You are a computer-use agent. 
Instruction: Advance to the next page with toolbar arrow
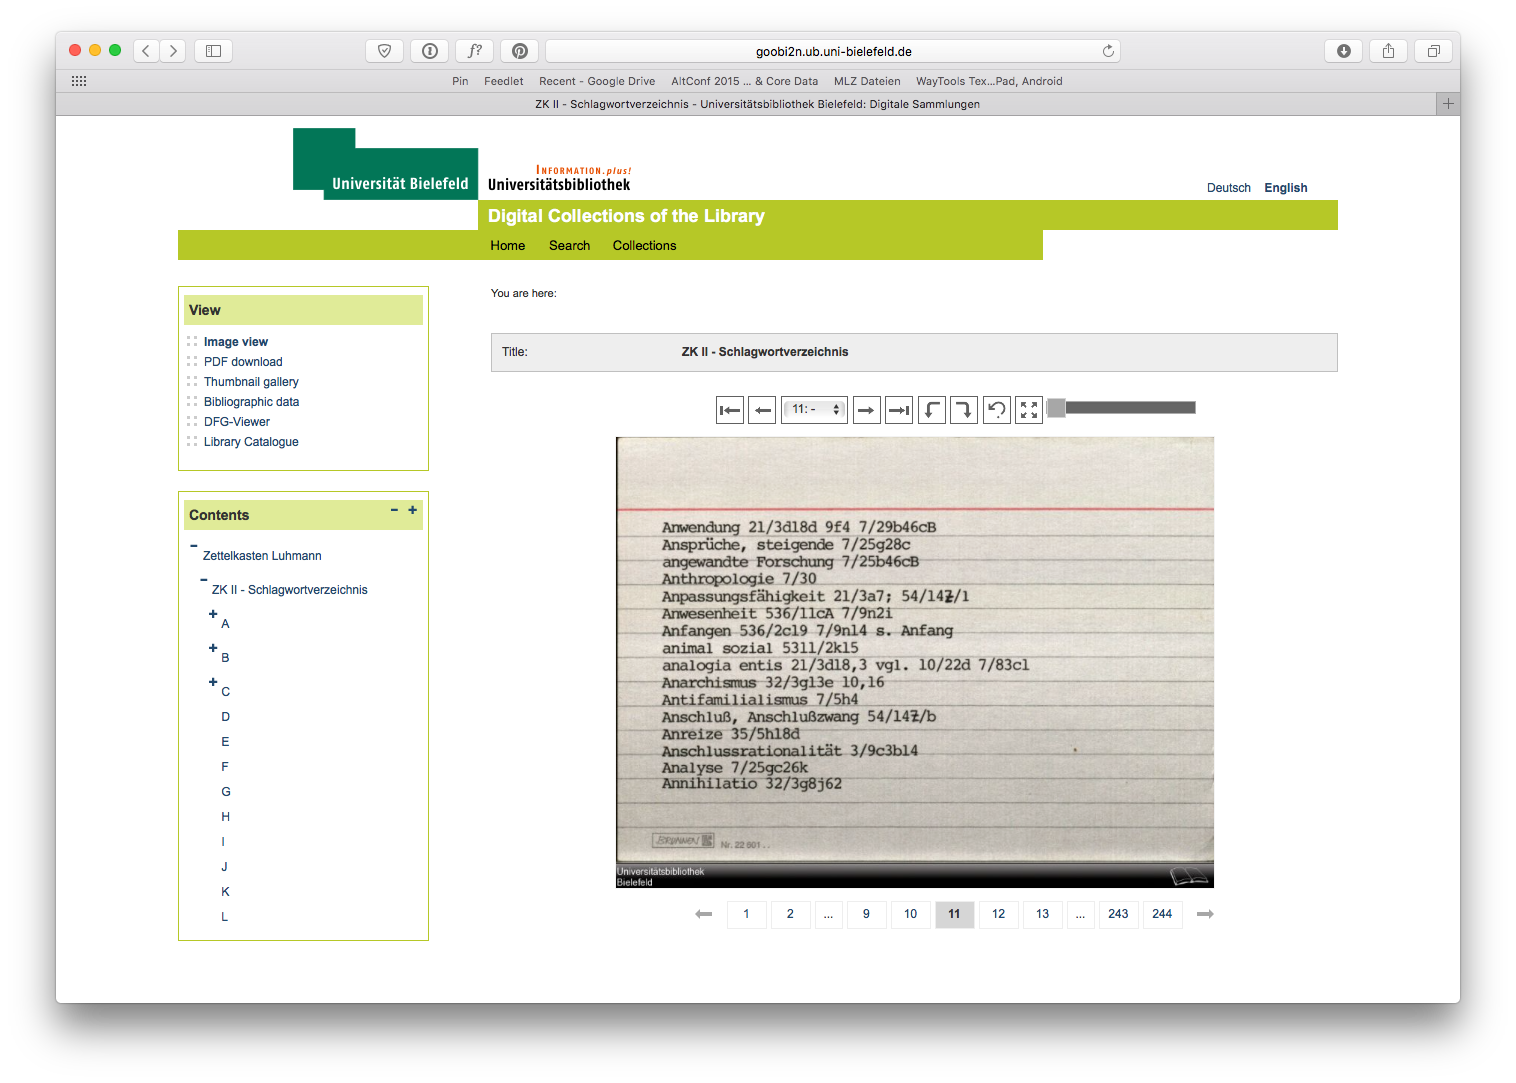tap(867, 410)
